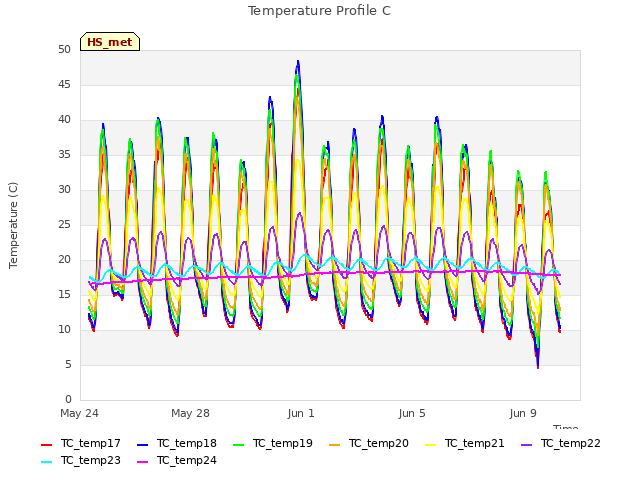
Task: Click the TC_temp22 legend entry
Action: point(561,443)
